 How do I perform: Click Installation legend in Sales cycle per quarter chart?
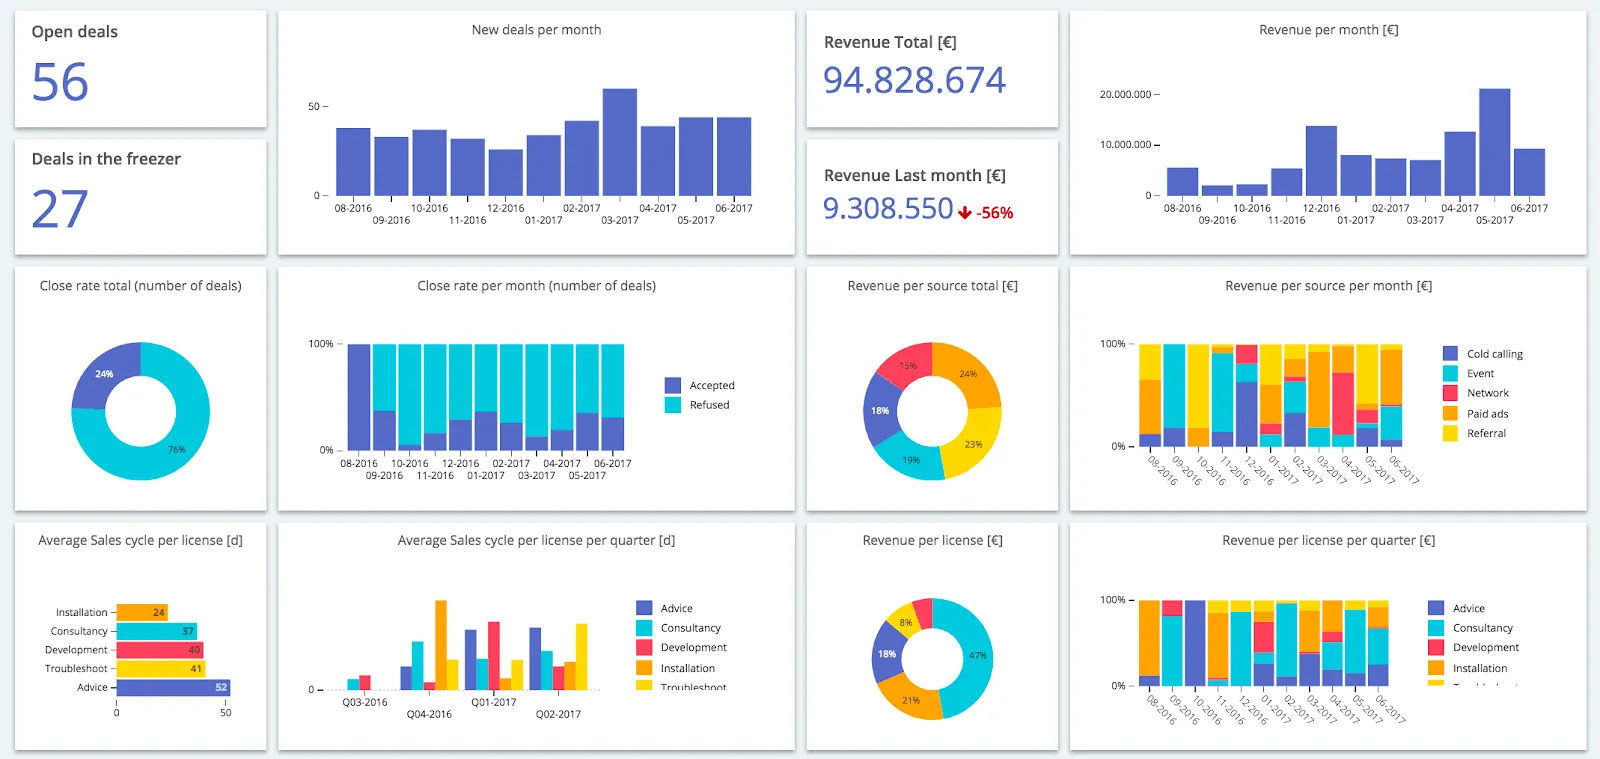(x=676, y=668)
